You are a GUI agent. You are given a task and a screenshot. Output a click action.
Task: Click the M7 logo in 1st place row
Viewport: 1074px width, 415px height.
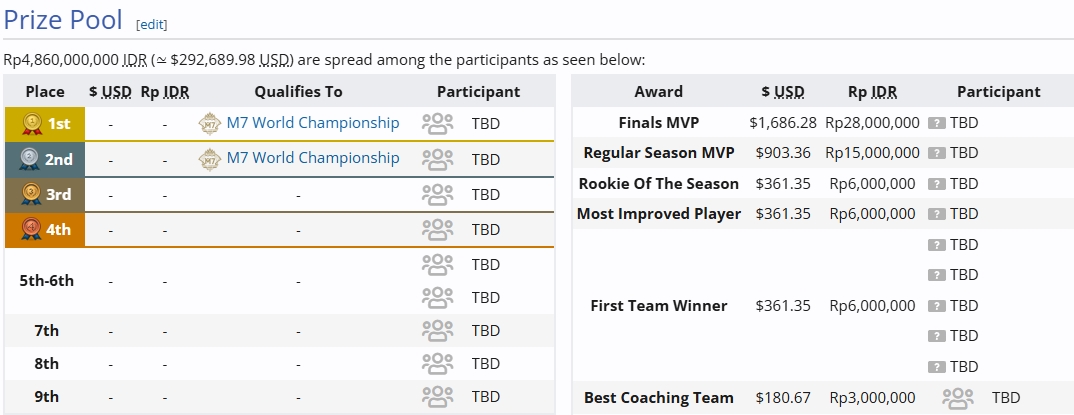[x=209, y=124]
